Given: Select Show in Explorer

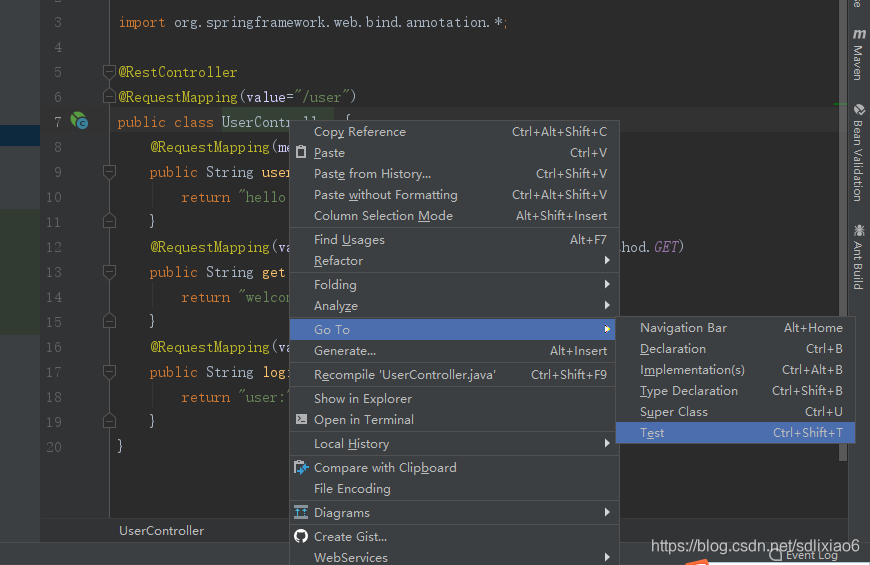Looking at the screenshot, I should point(454,398).
